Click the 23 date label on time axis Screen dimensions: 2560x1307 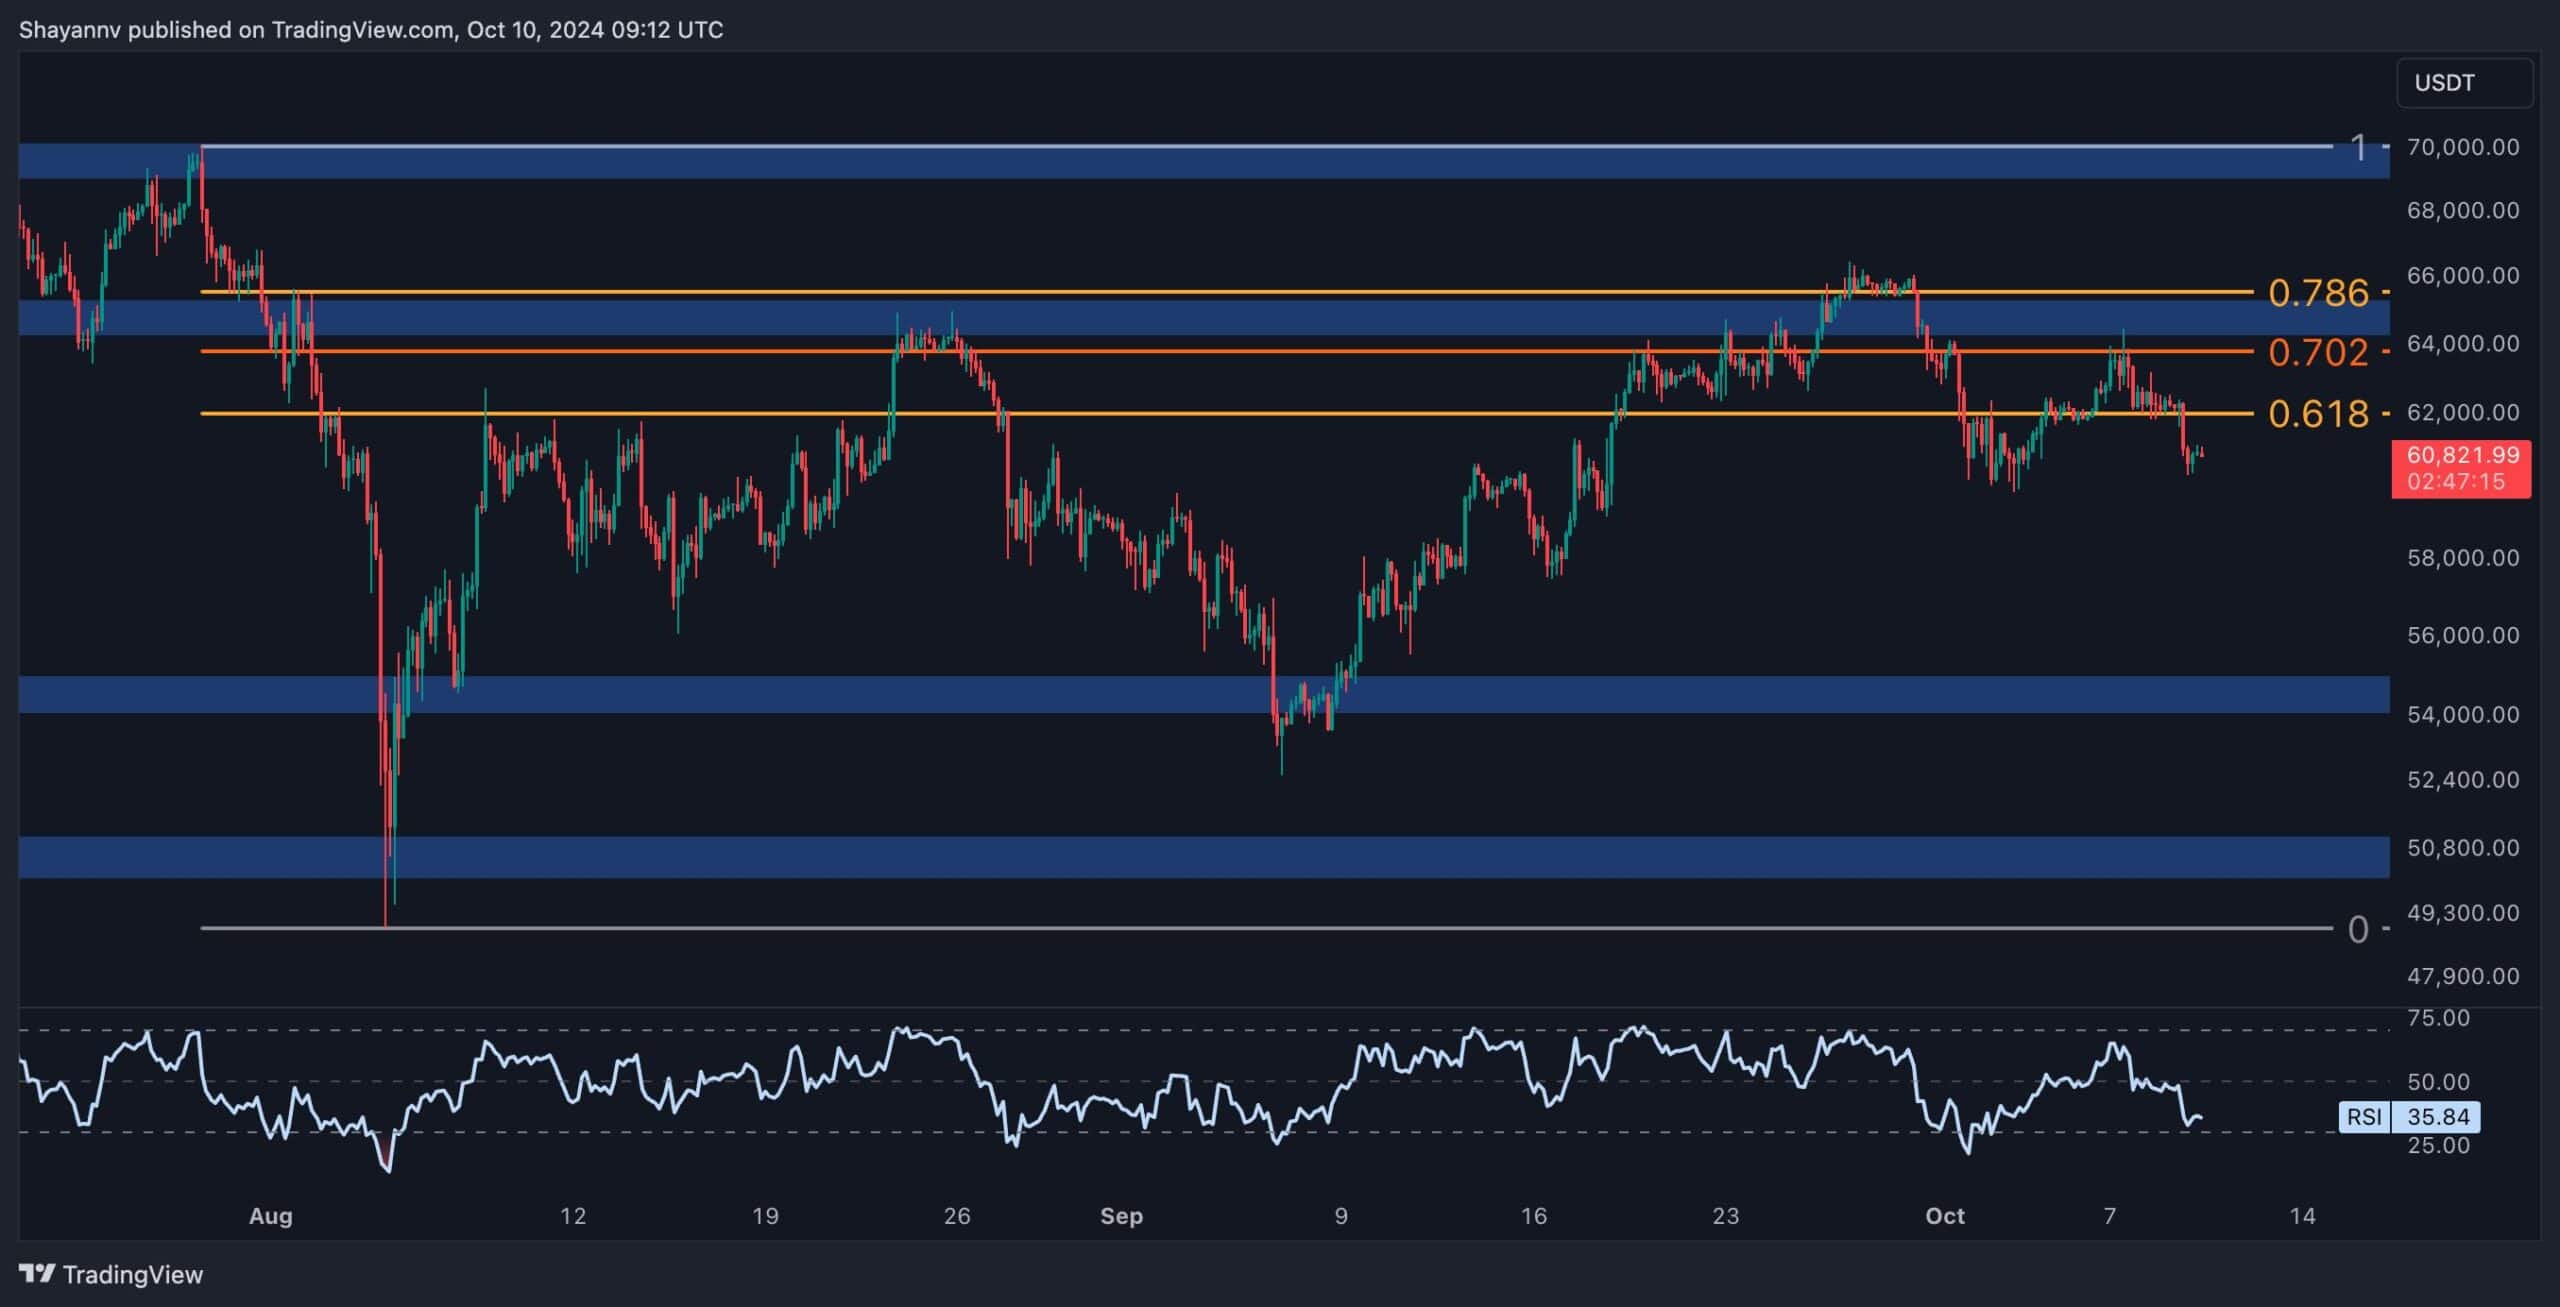[1726, 1216]
